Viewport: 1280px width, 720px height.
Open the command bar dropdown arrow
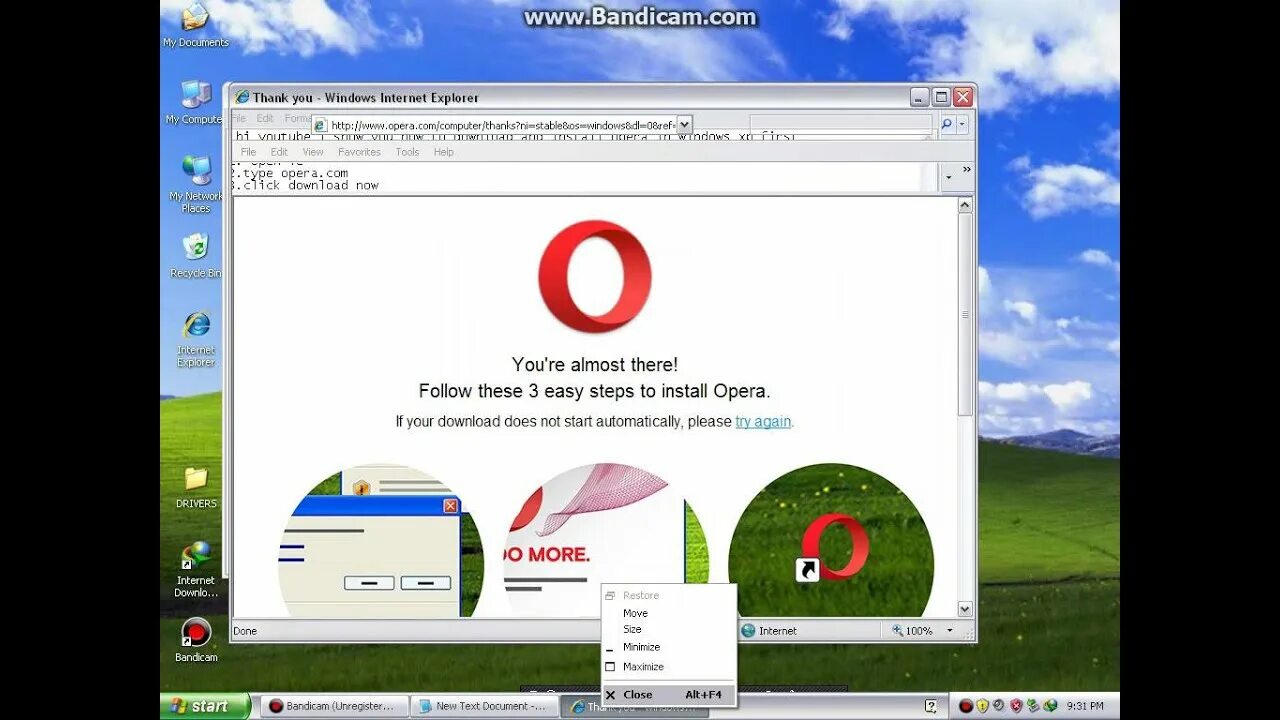(x=948, y=178)
